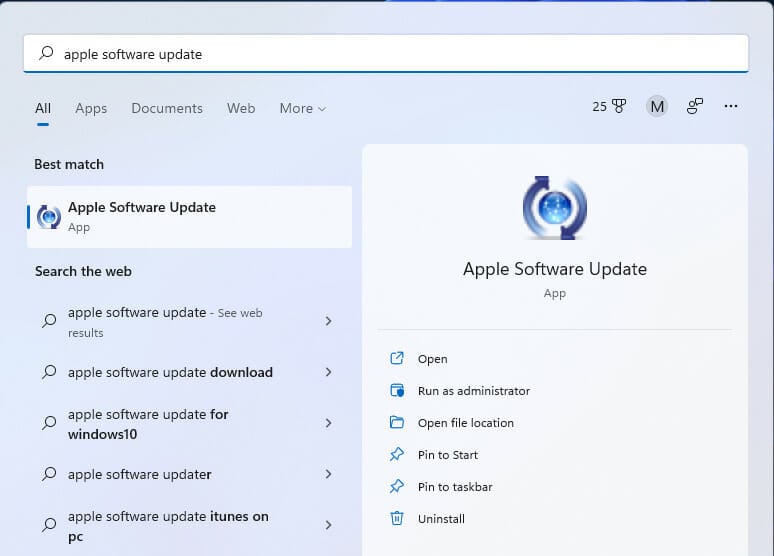Click the pin icon next to Pin to Start

click(397, 454)
